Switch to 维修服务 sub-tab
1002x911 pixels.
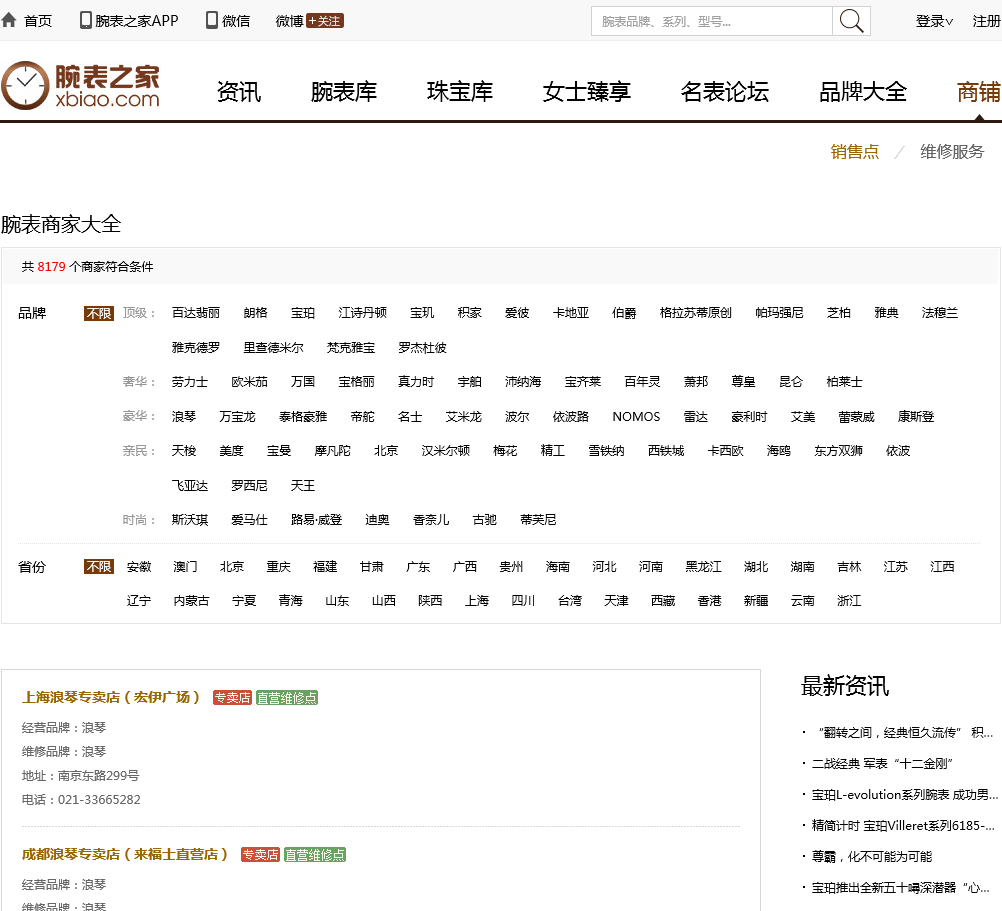952,152
